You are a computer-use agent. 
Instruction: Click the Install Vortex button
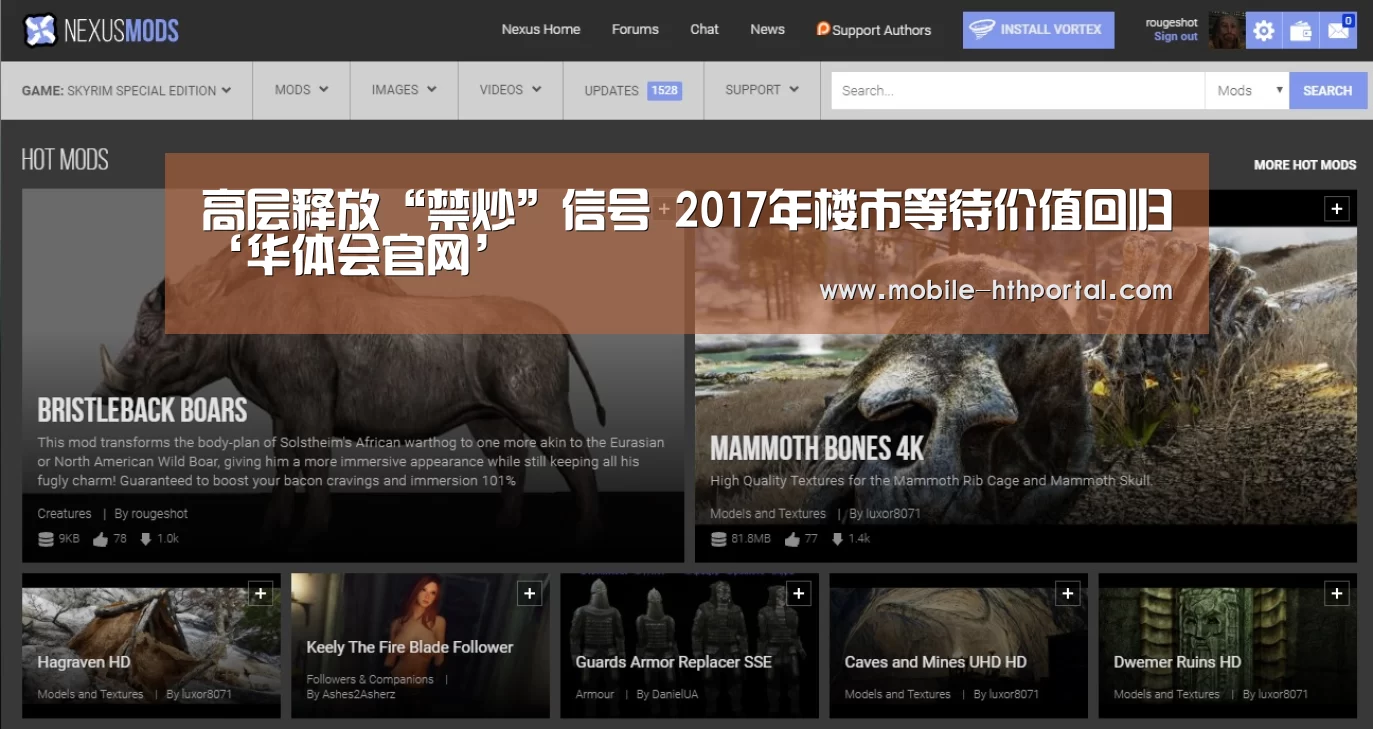coord(1036,30)
